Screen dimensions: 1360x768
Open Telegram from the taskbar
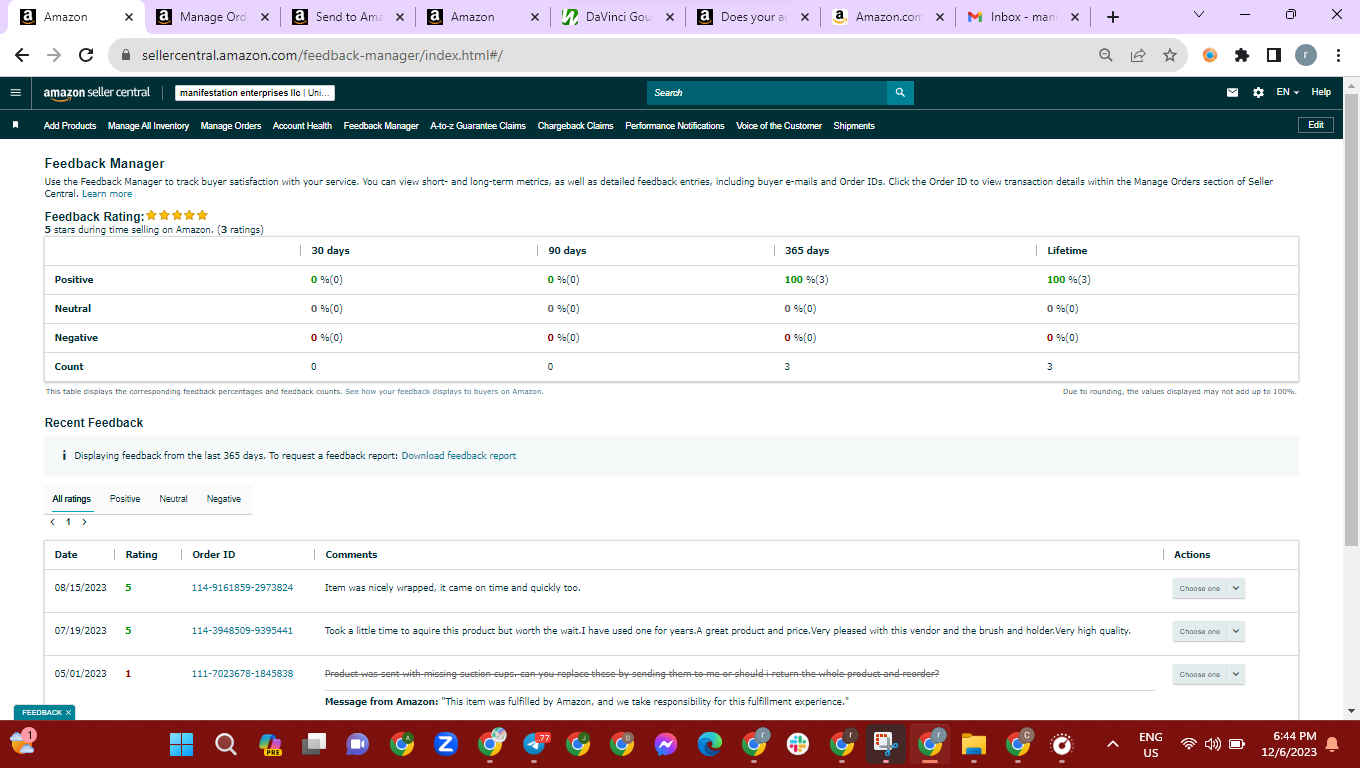pyautogui.click(x=534, y=744)
